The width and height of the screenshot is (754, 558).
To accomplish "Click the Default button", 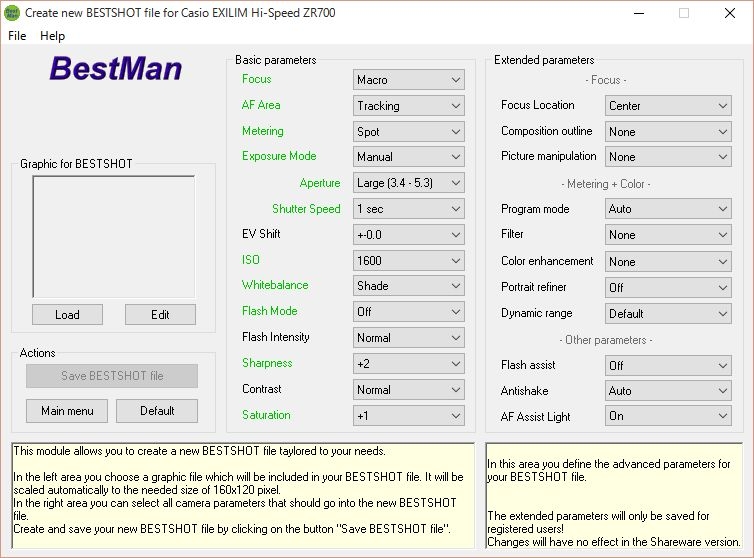I will tap(157, 411).
